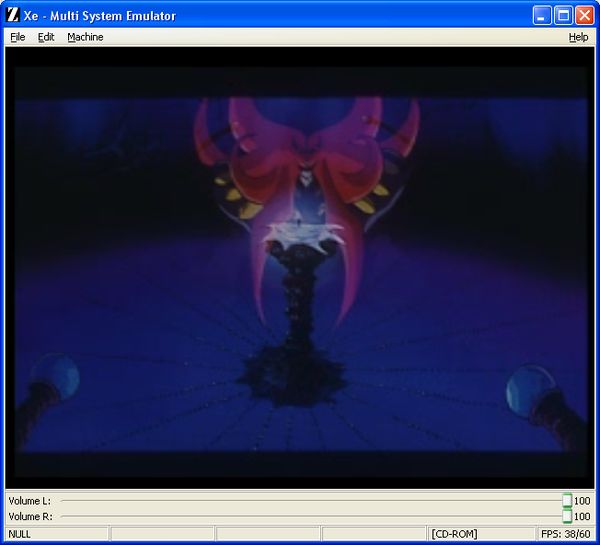Click the NULL status bar entry
600x545 pixels.
[57, 534]
